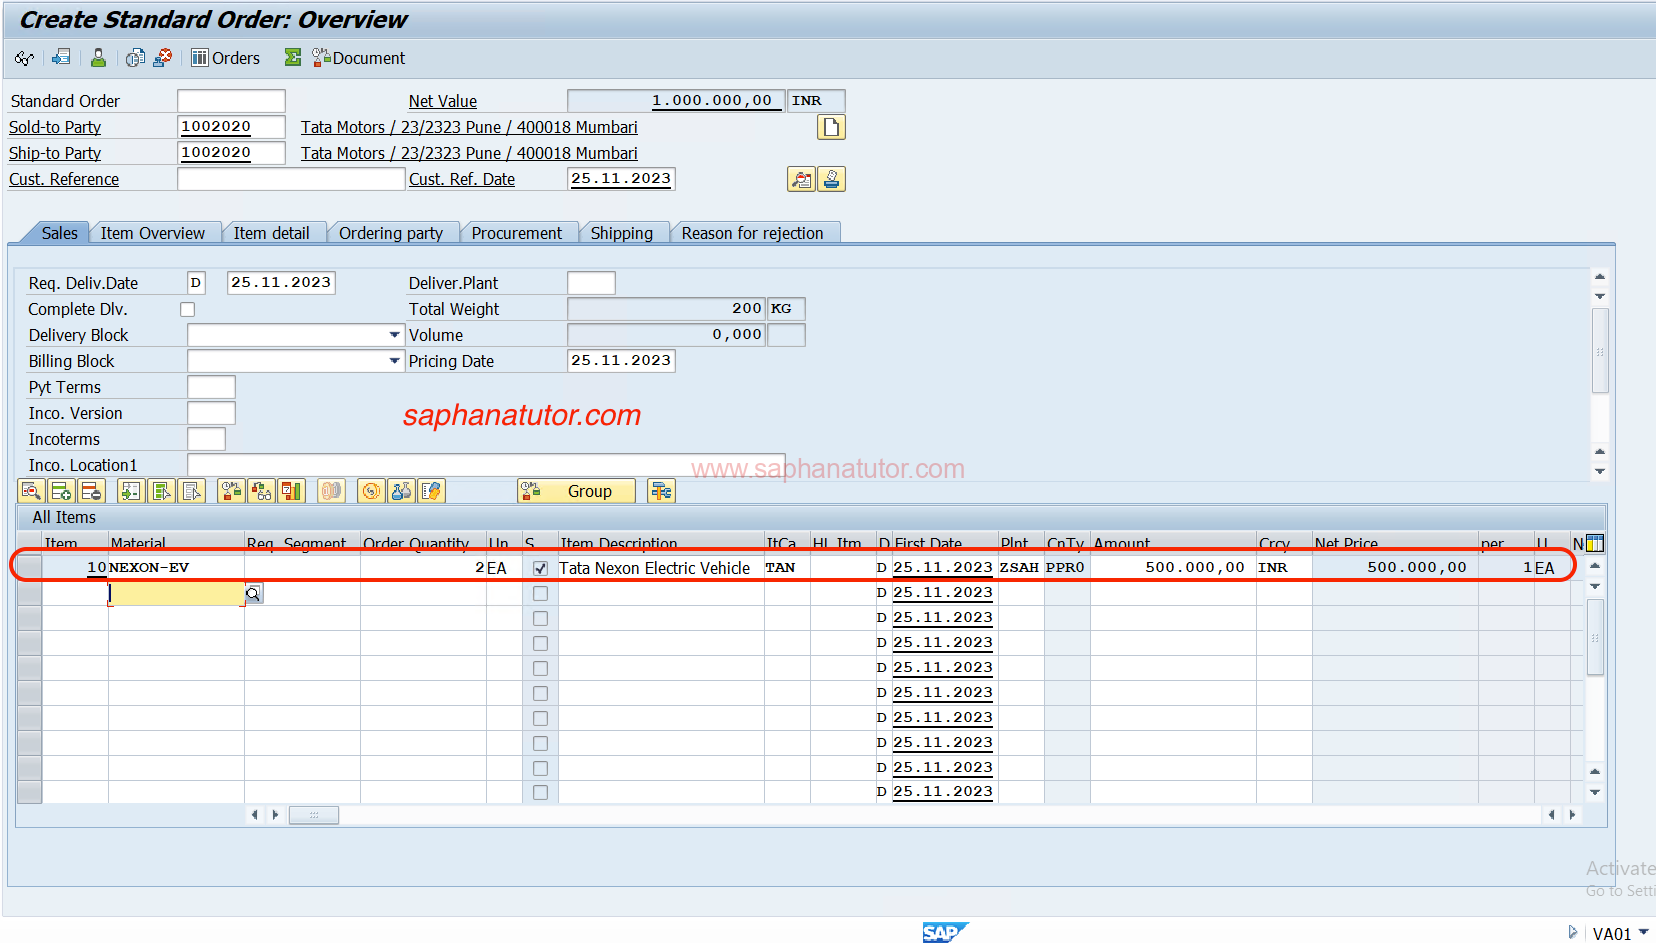The height and width of the screenshot is (943, 1656).
Task: Switch to the Sales tab
Action: pyautogui.click(x=59, y=233)
